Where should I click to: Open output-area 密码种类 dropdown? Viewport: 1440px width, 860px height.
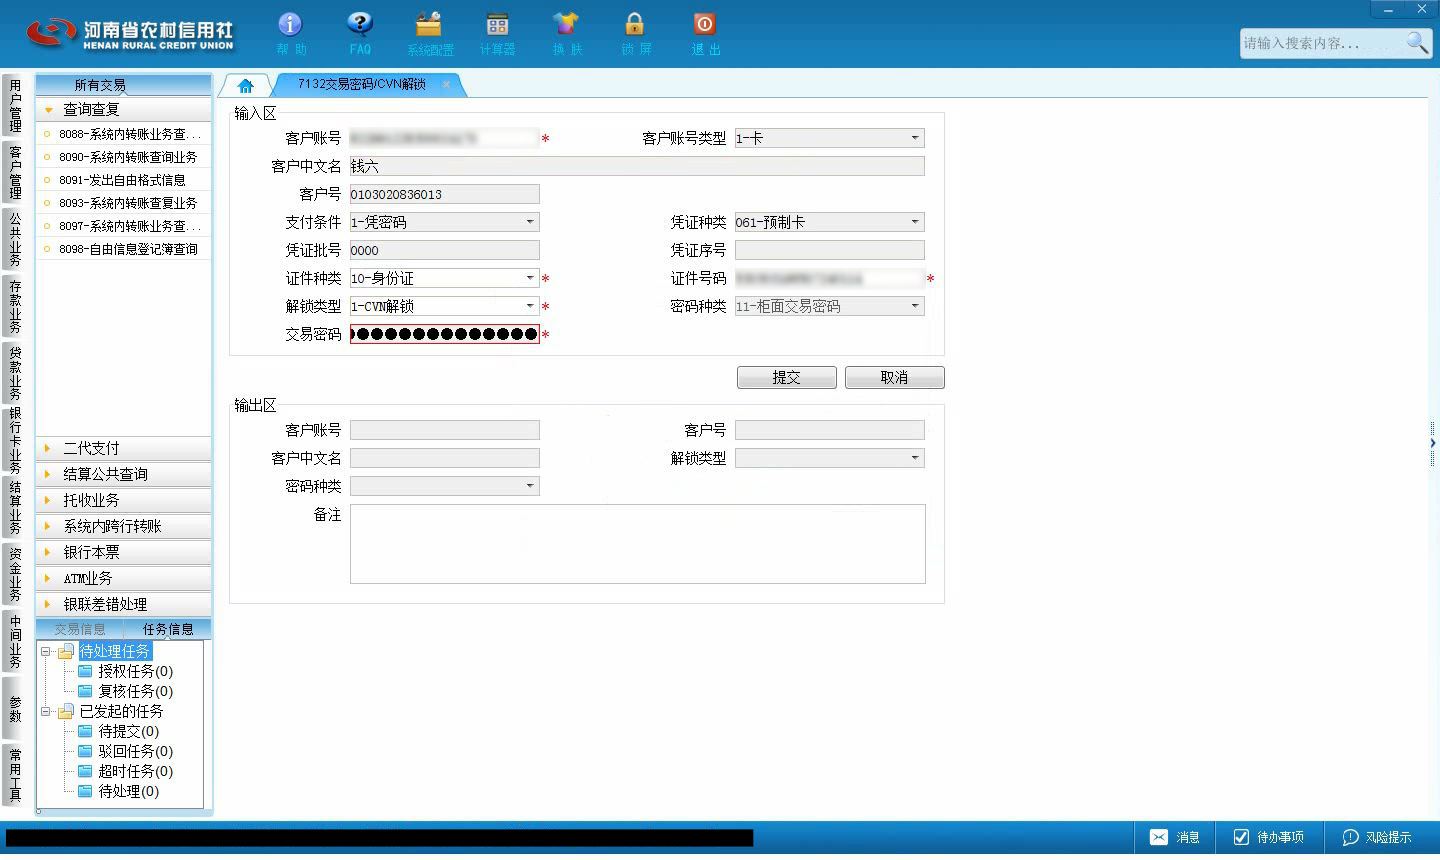(x=530, y=486)
